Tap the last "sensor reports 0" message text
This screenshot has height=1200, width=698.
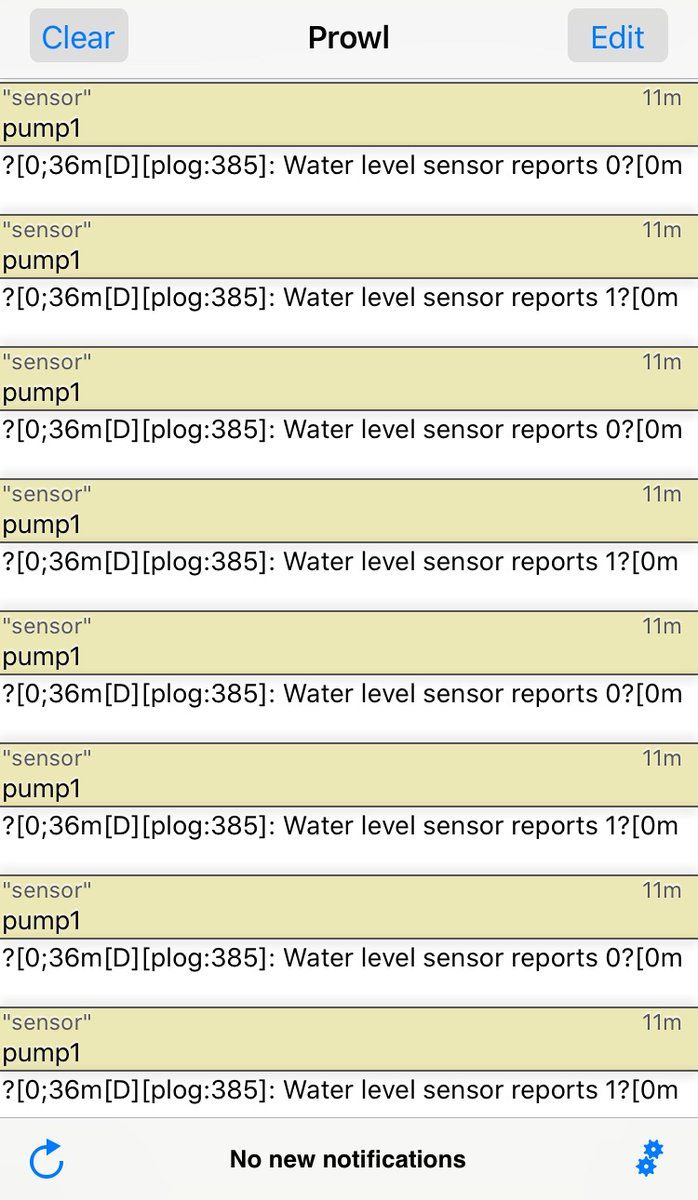341,958
